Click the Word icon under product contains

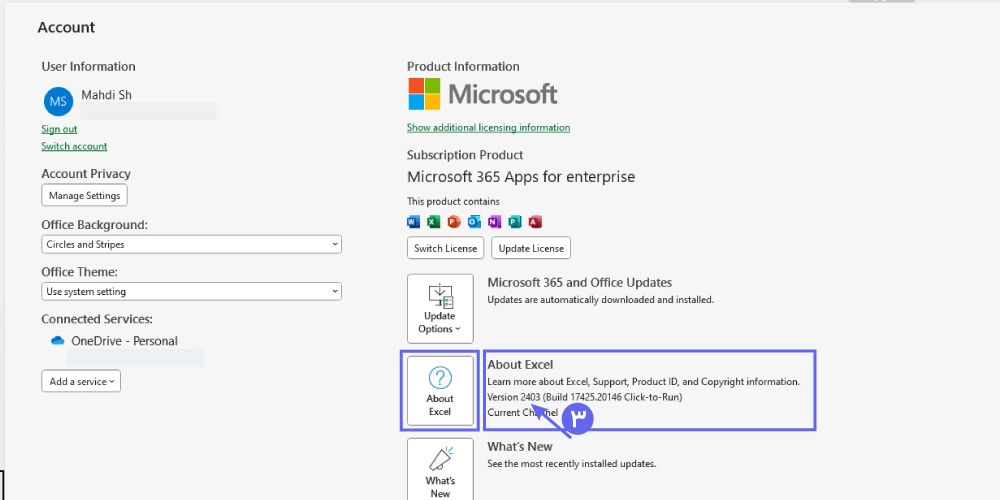point(414,221)
